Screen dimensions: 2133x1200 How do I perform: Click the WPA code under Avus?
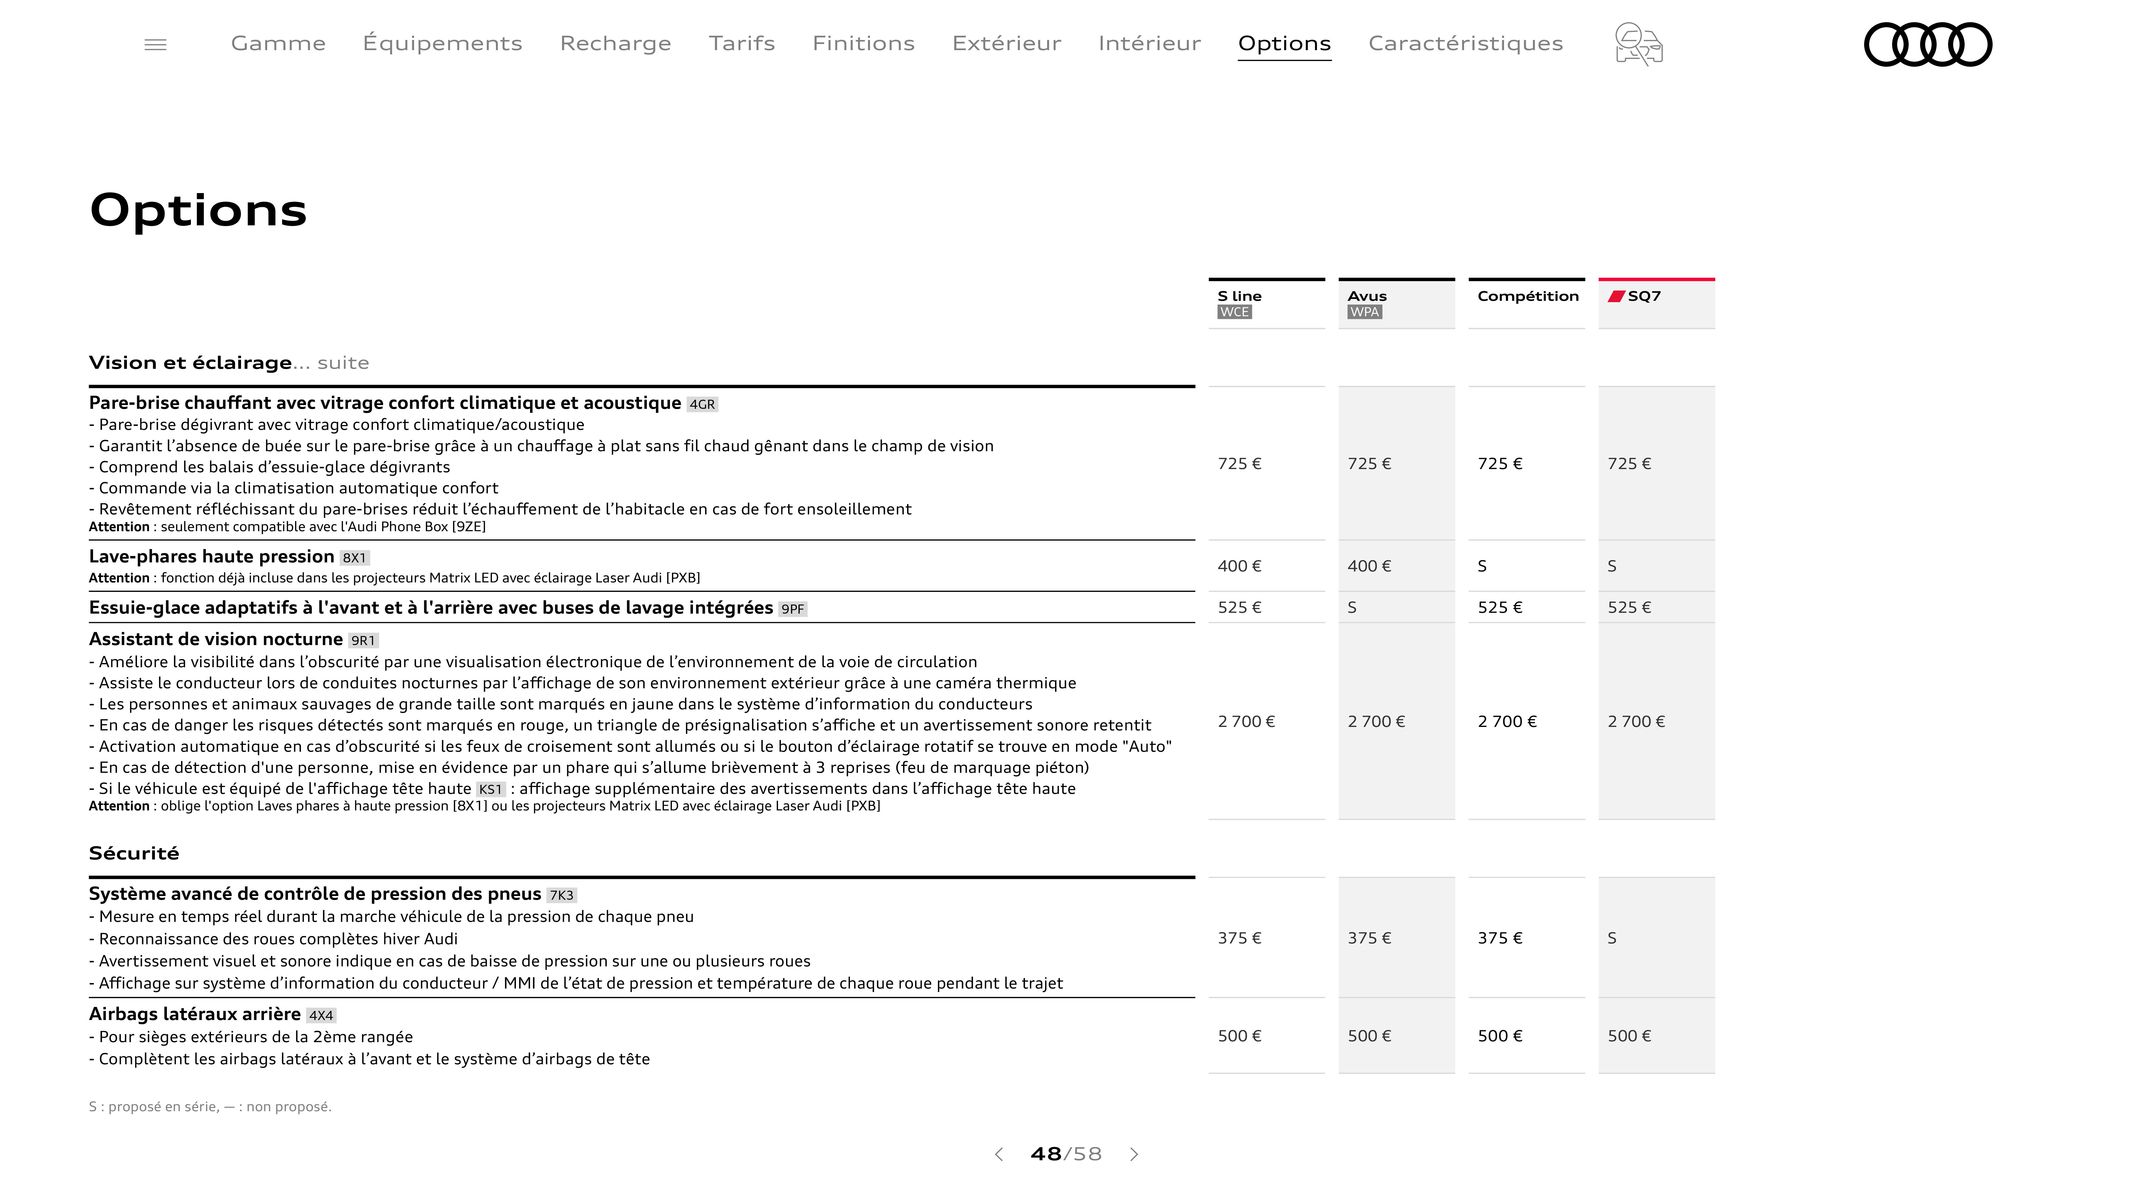(x=1365, y=312)
